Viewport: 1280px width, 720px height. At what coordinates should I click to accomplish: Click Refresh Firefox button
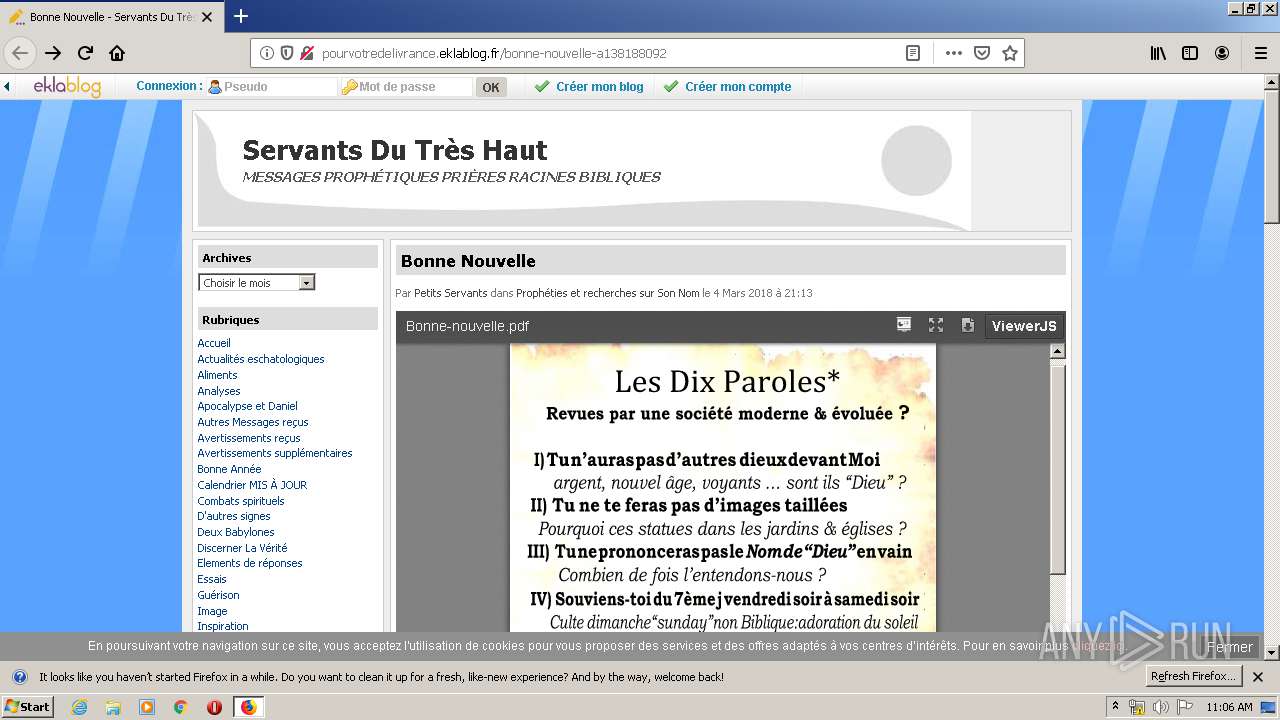(1193, 676)
